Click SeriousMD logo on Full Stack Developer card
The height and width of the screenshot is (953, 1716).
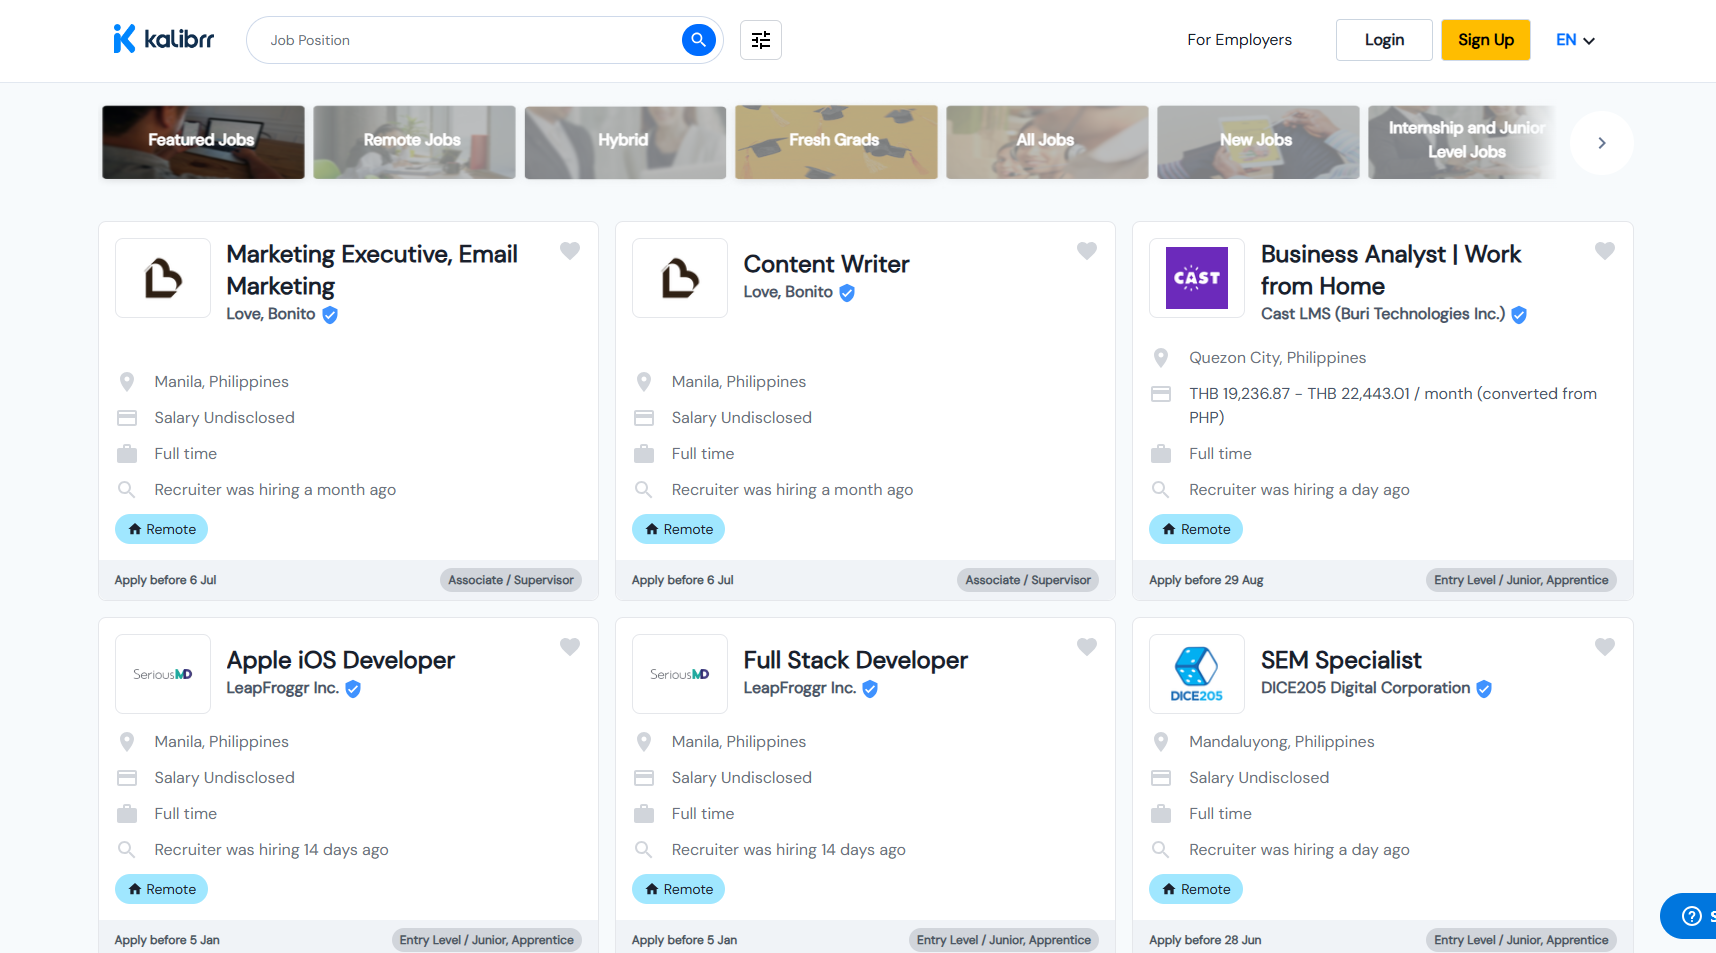[680, 674]
